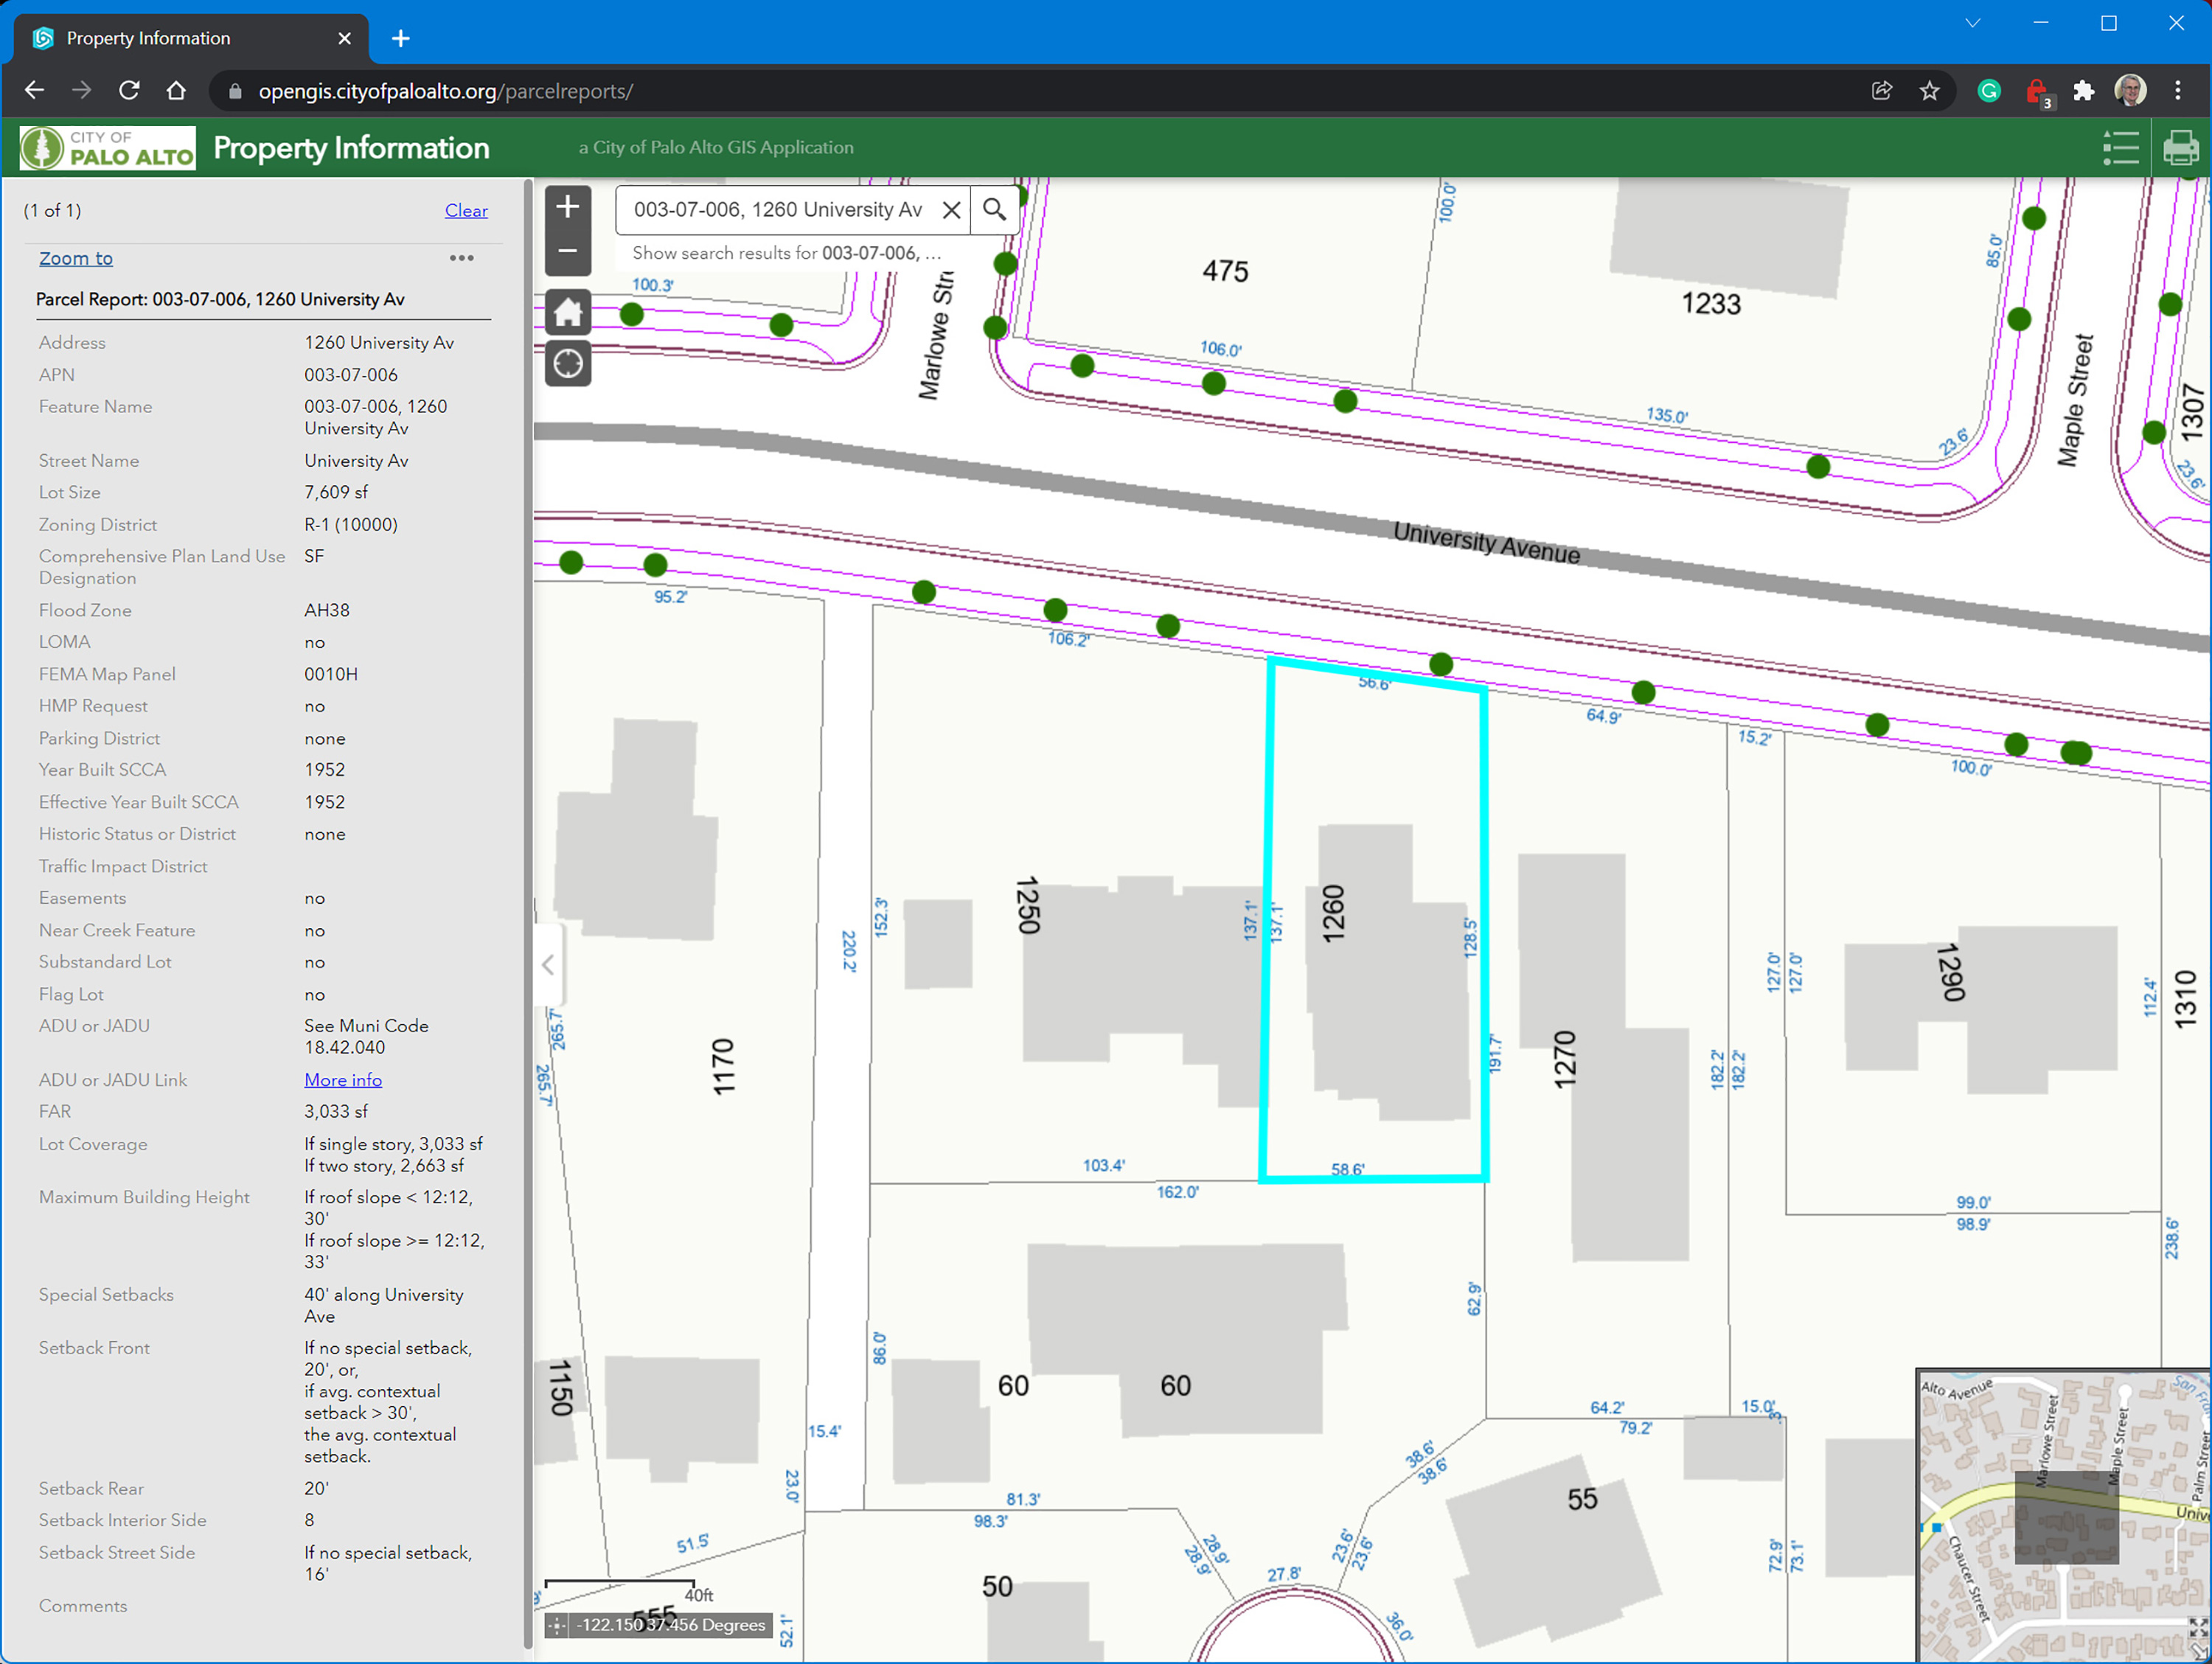The height and width of the screenshot is (1664, 2212).
Task: Click the address bar URL
Action: coord(445,91)
